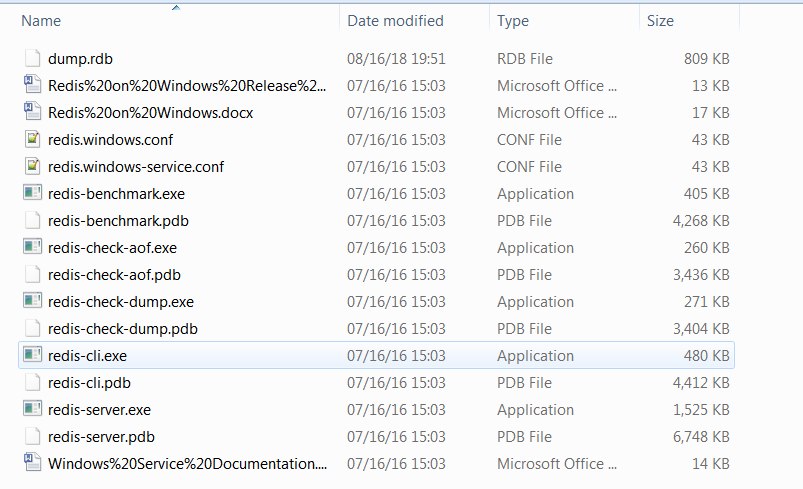Click the redis-server.pdb file icon

click(32, 436)
